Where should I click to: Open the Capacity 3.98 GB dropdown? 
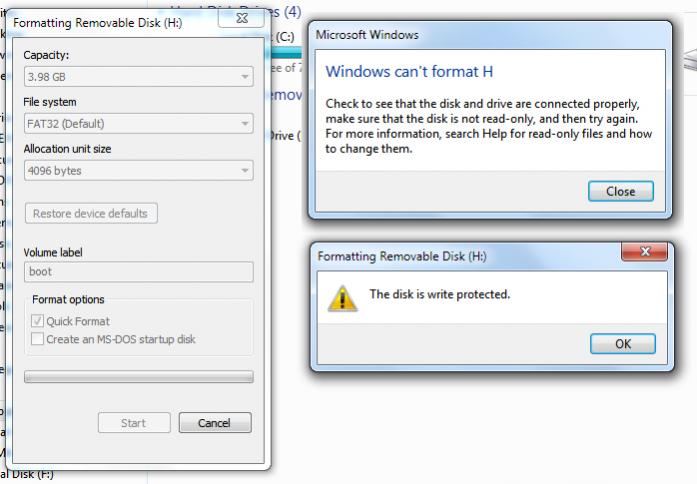tap(139, 76)
